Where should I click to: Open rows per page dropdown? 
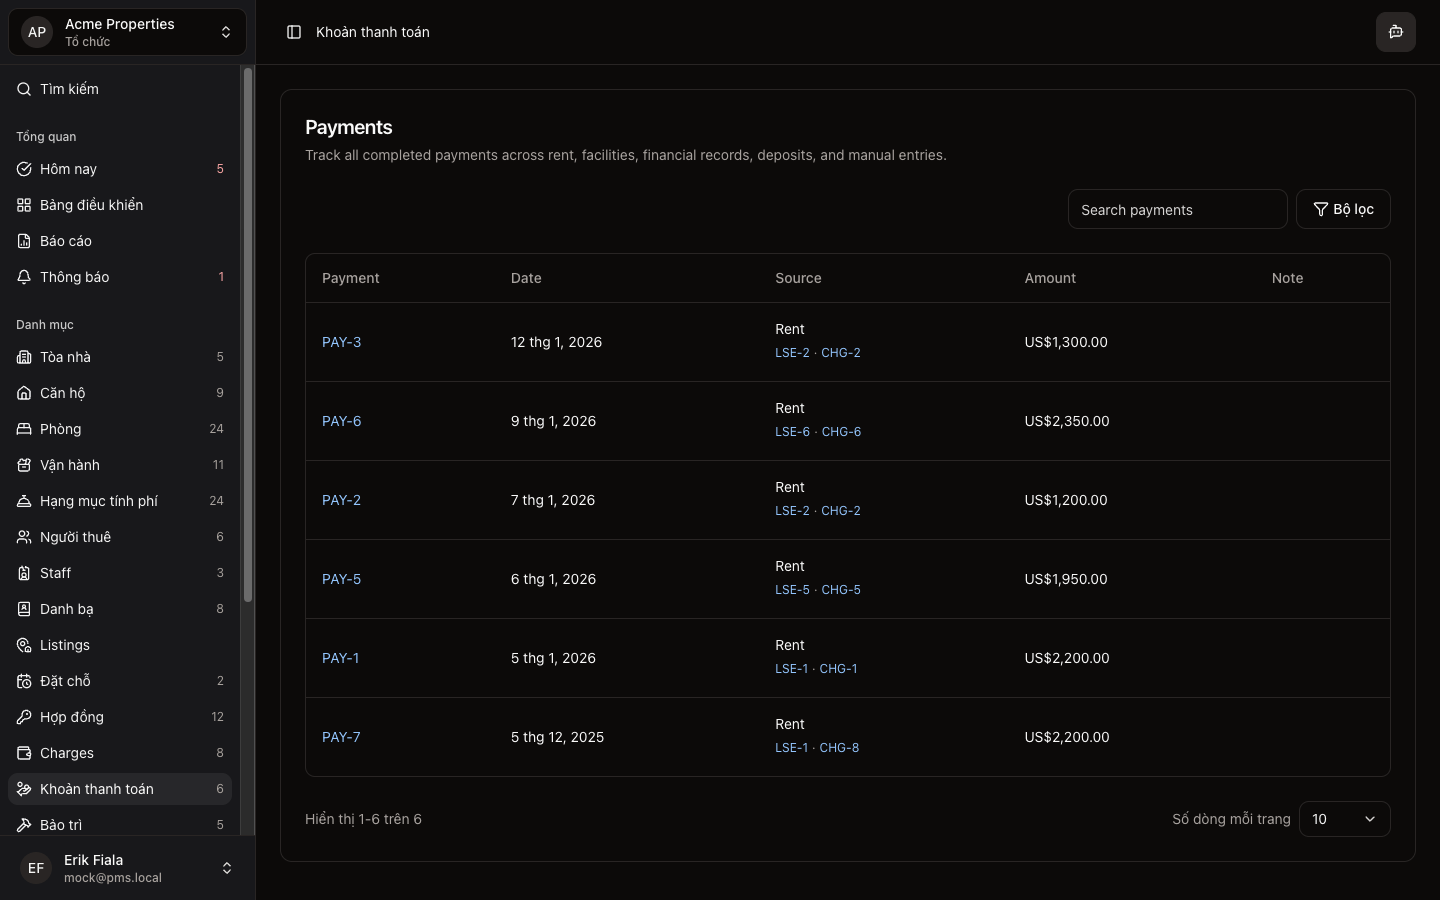point(1344,819)
